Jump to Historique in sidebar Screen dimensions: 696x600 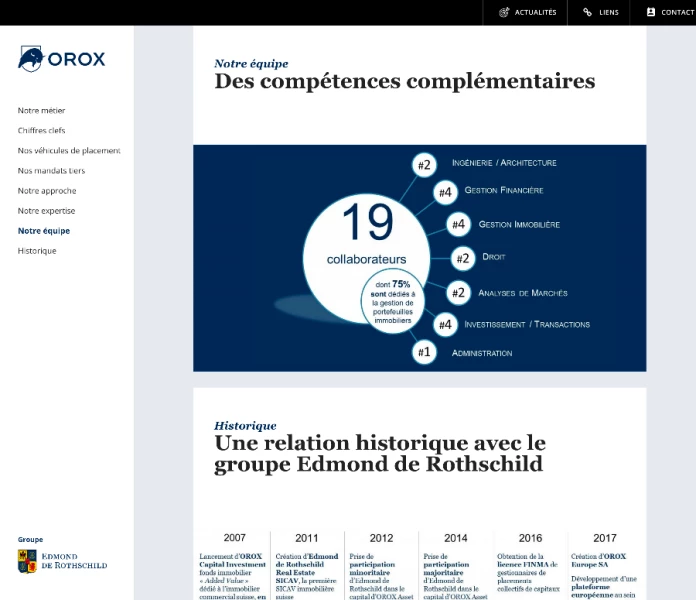point(37,251)
